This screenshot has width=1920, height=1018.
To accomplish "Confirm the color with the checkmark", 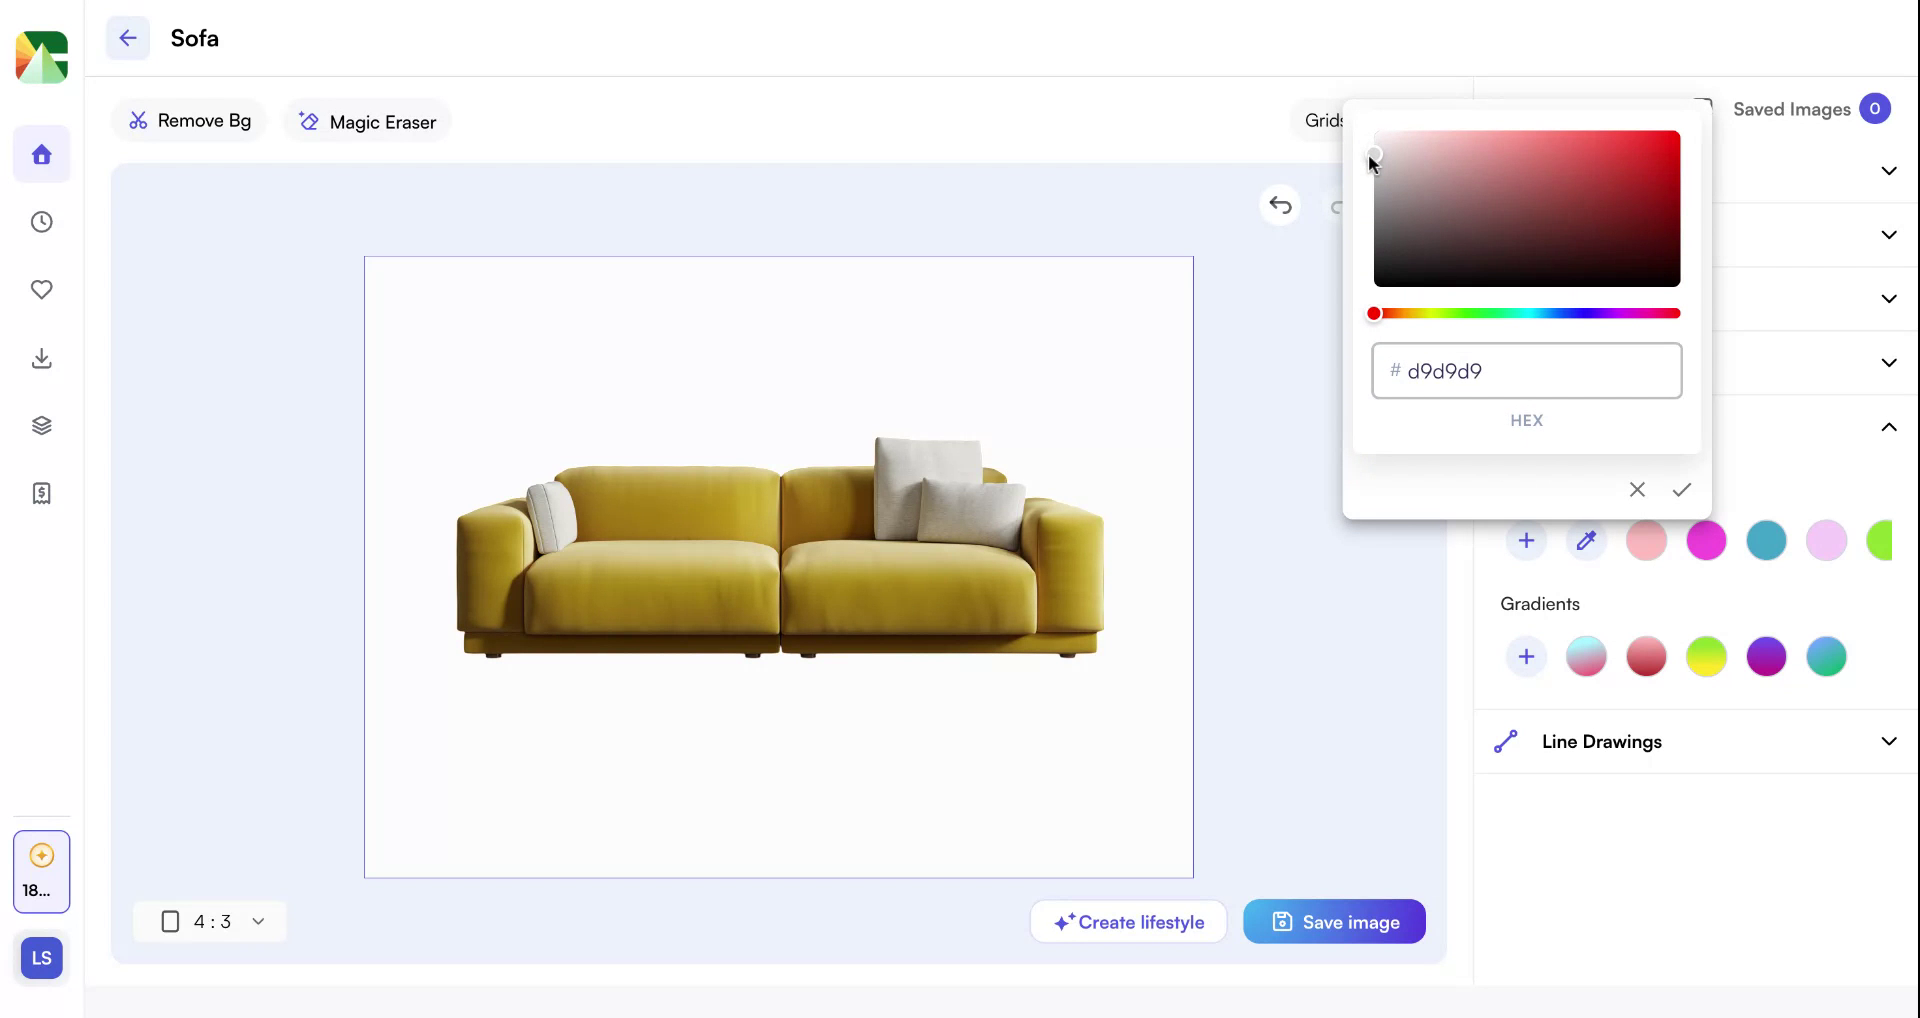I will coord(1681,489).
